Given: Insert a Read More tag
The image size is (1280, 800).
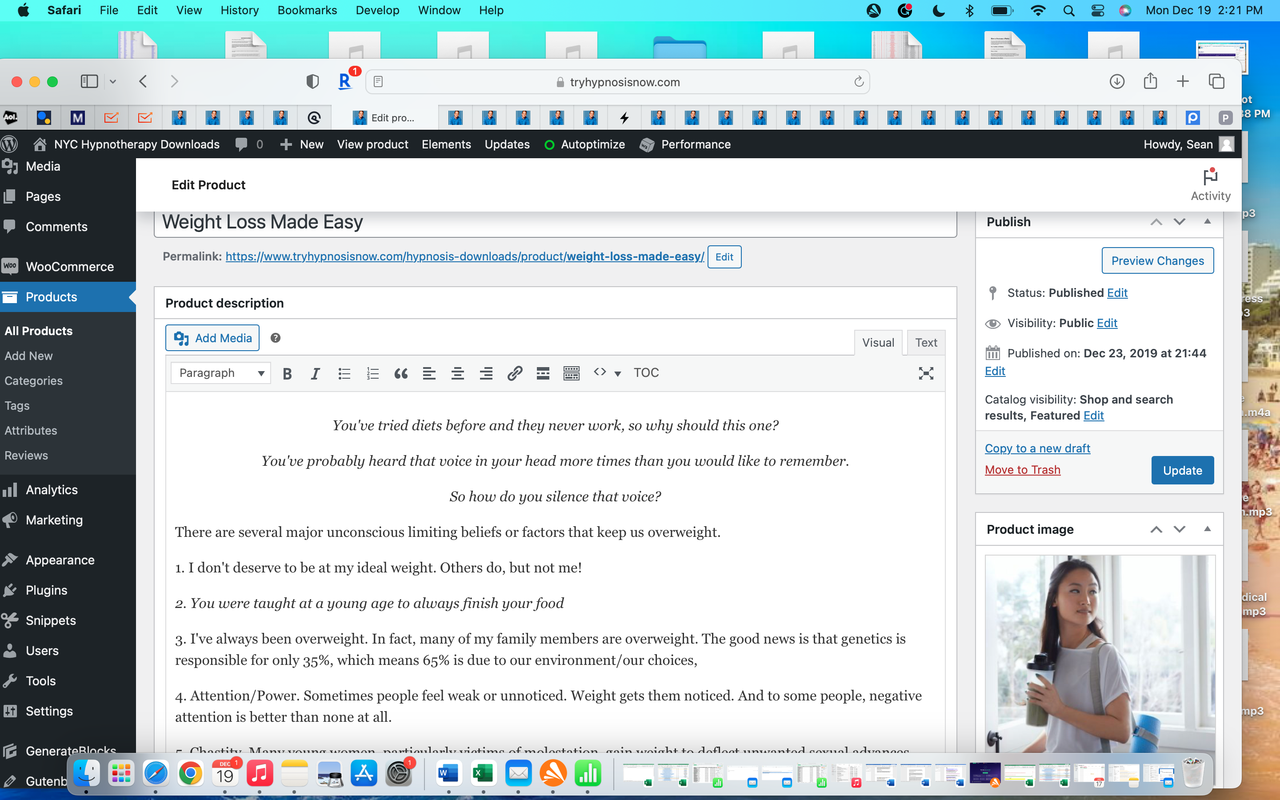Looking at the screenshot, I should [543, 373].
